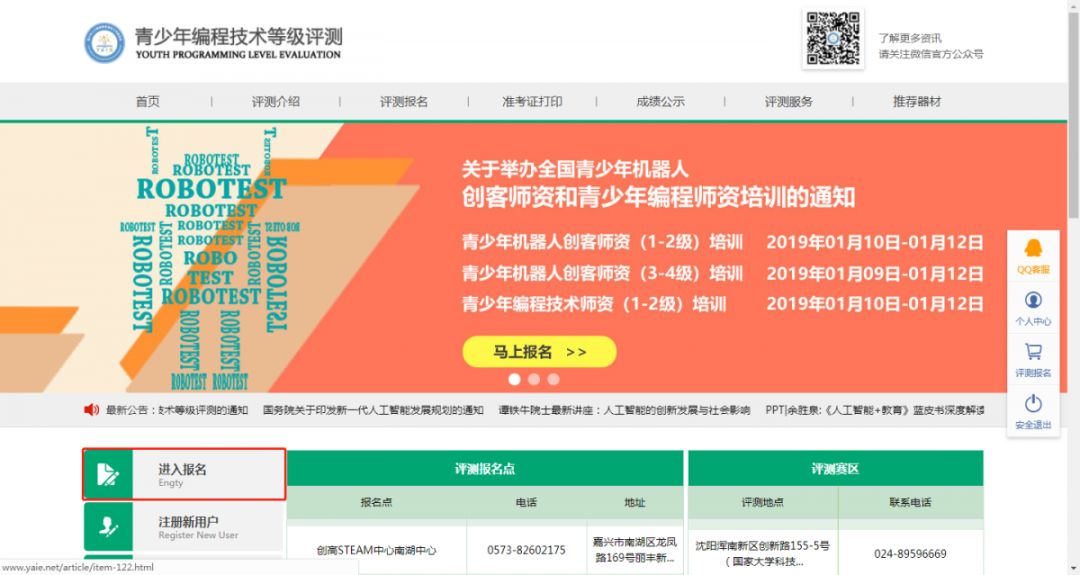Select the third carousel dot
1080x575 pixels.
553,379
